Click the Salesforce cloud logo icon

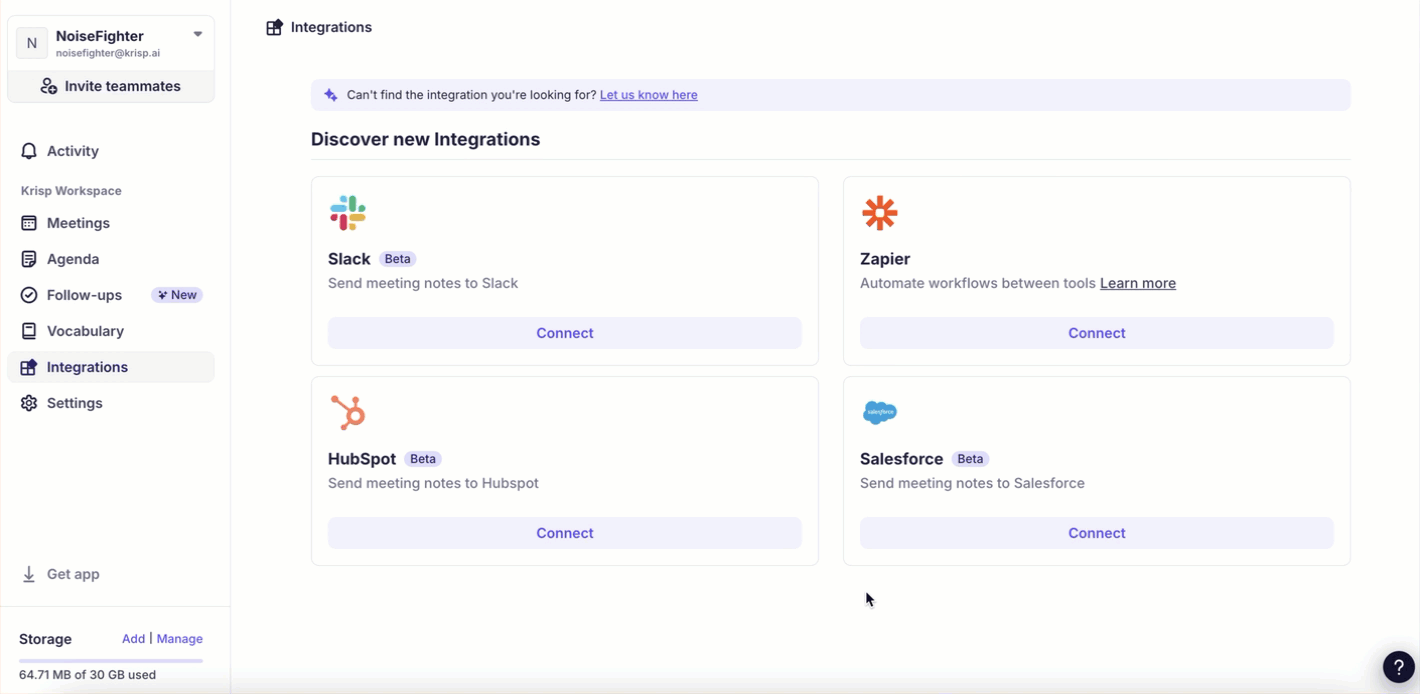coord(879,412)
